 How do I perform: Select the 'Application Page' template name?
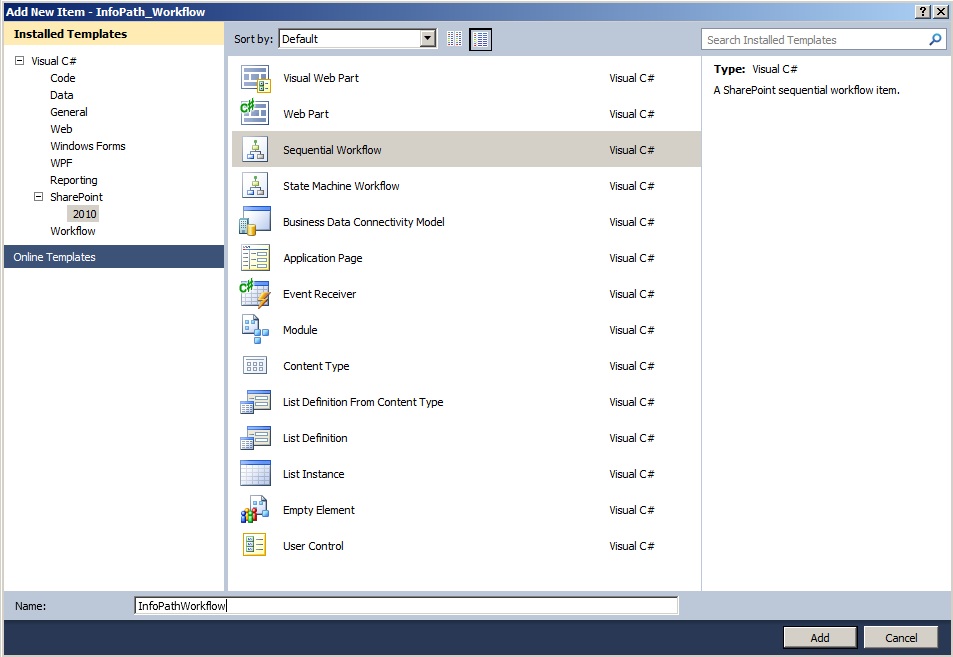[322, 258]
